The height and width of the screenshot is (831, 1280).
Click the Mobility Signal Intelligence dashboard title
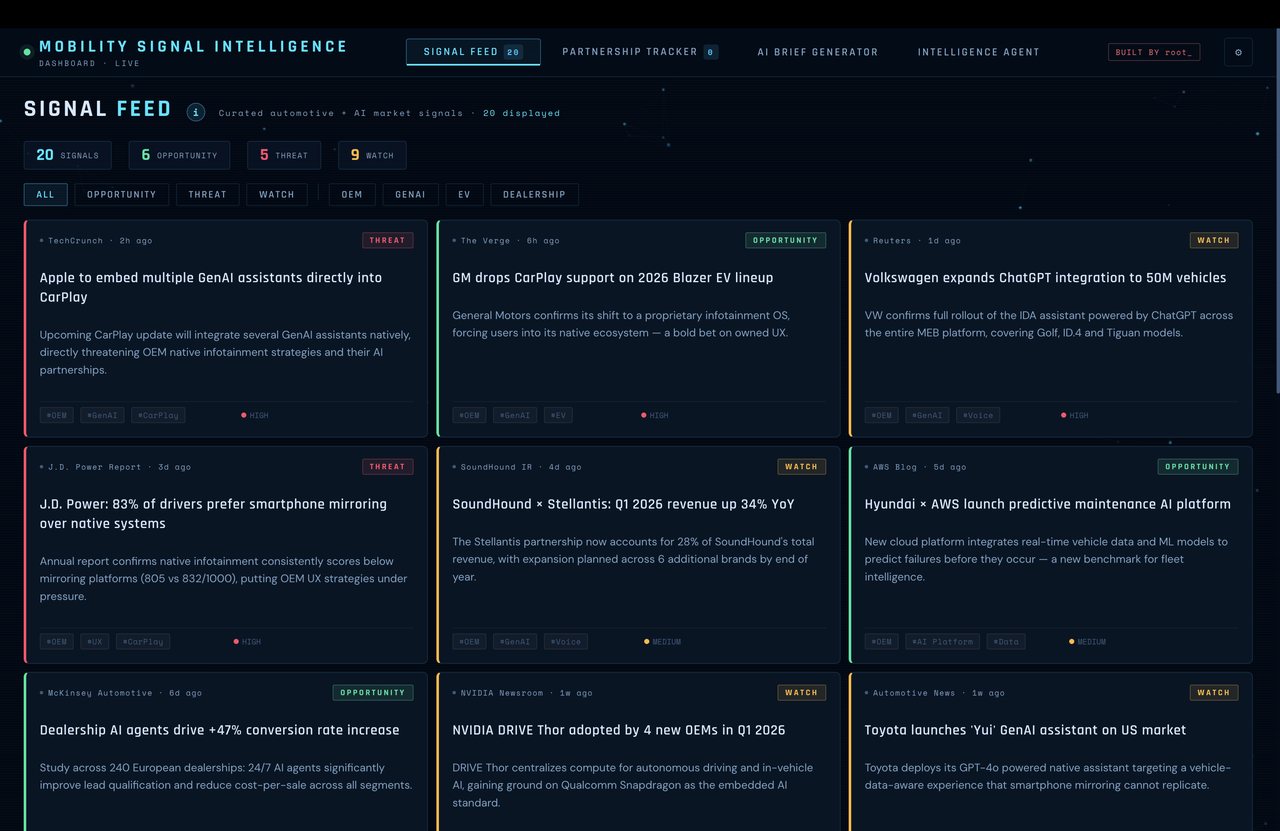[x=193, y=47]
